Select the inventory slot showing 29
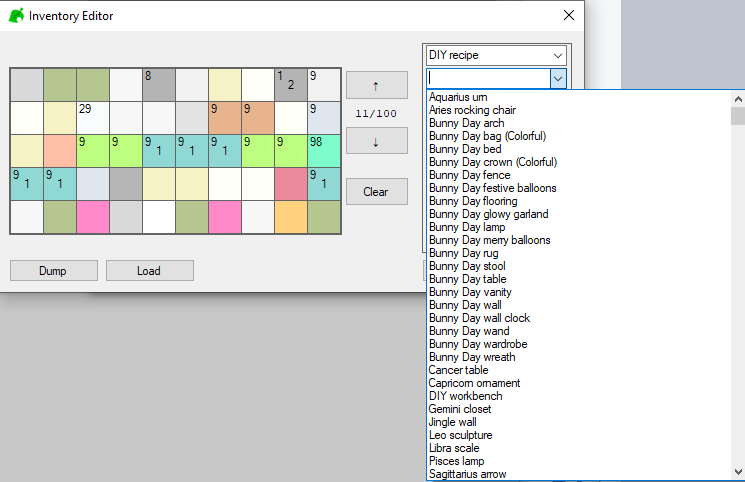 [x=93, y=118]
